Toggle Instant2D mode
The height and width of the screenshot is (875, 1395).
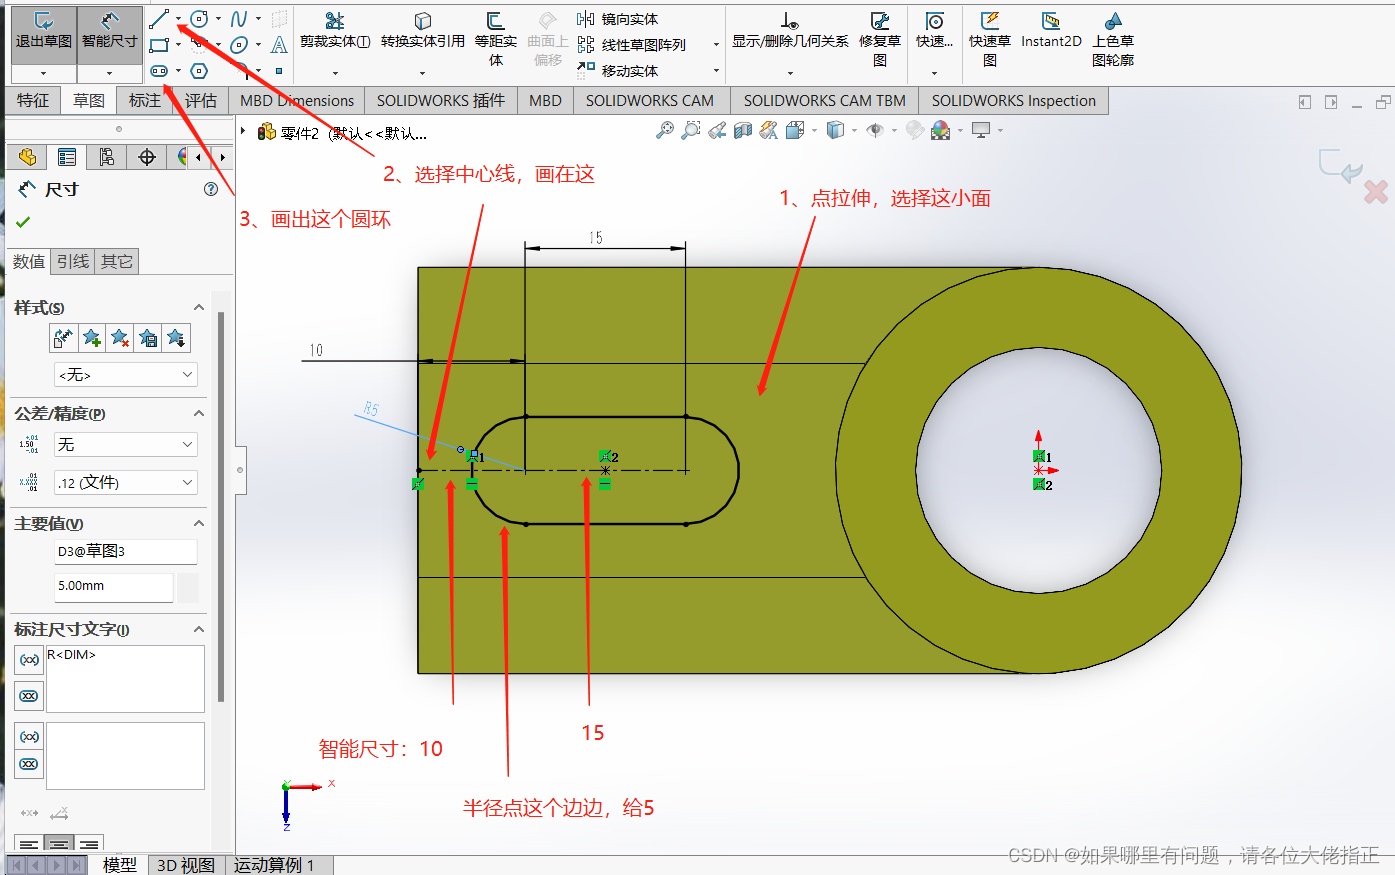click(x=1051, y=32)
